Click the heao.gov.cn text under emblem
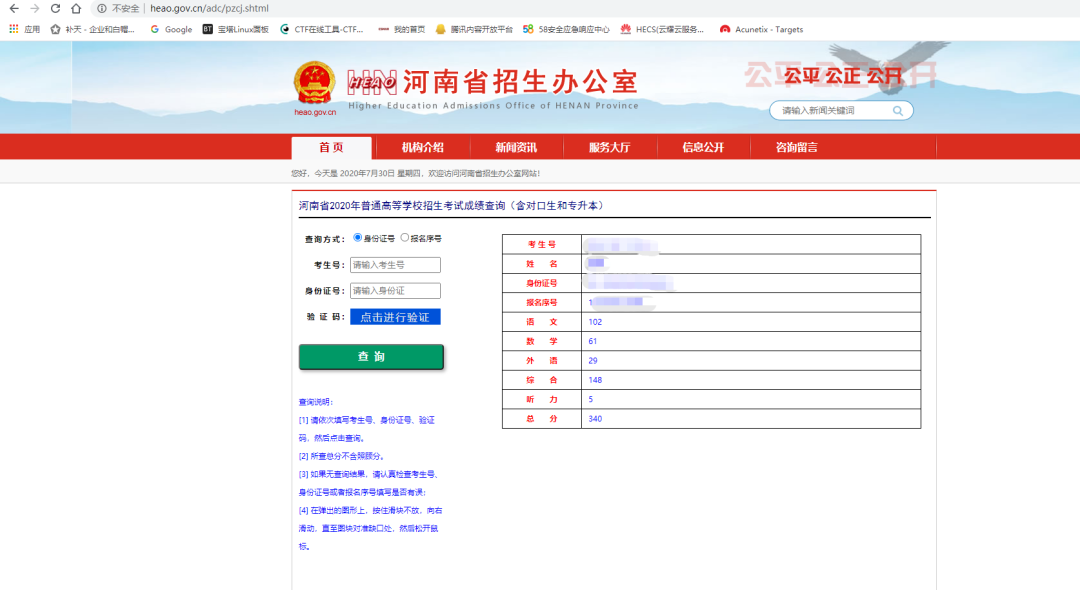The height and width of the screenshot is (590, 1080). click(x=315, y=112)
